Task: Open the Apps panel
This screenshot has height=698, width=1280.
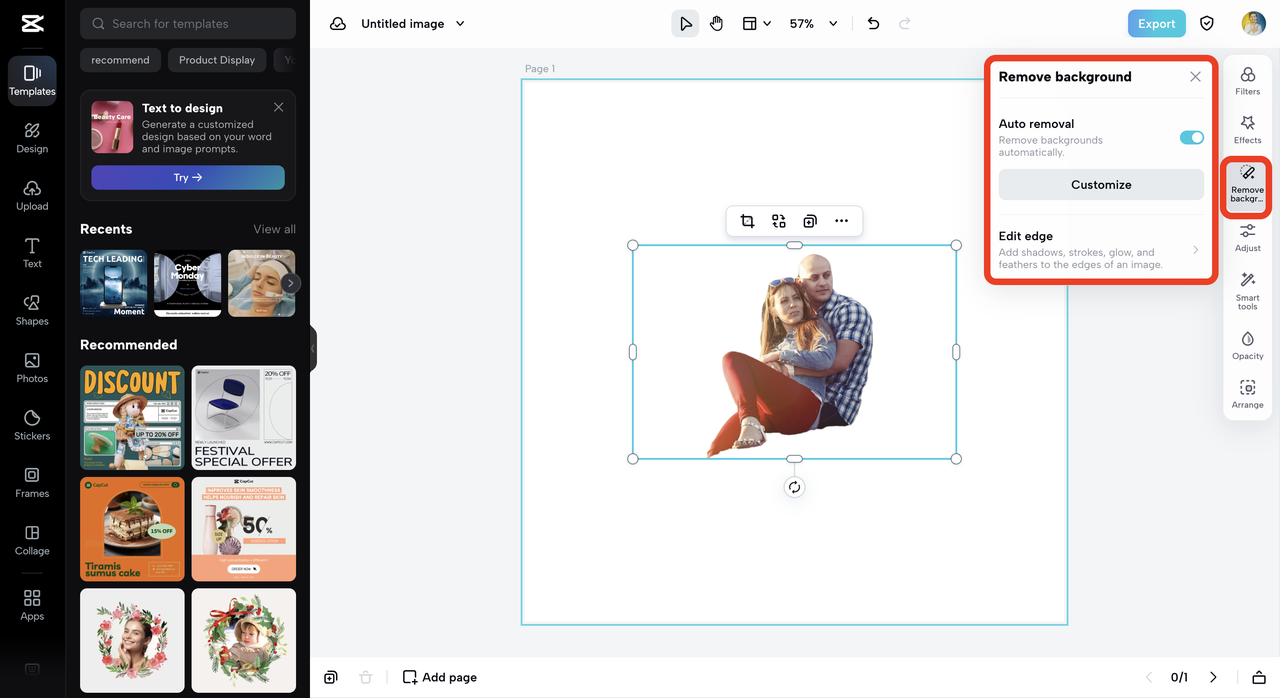Action: pos(32,605)
